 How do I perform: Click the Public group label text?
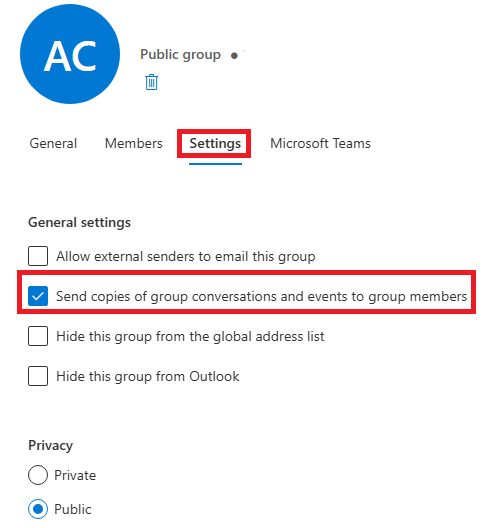(x=180, y=55)
